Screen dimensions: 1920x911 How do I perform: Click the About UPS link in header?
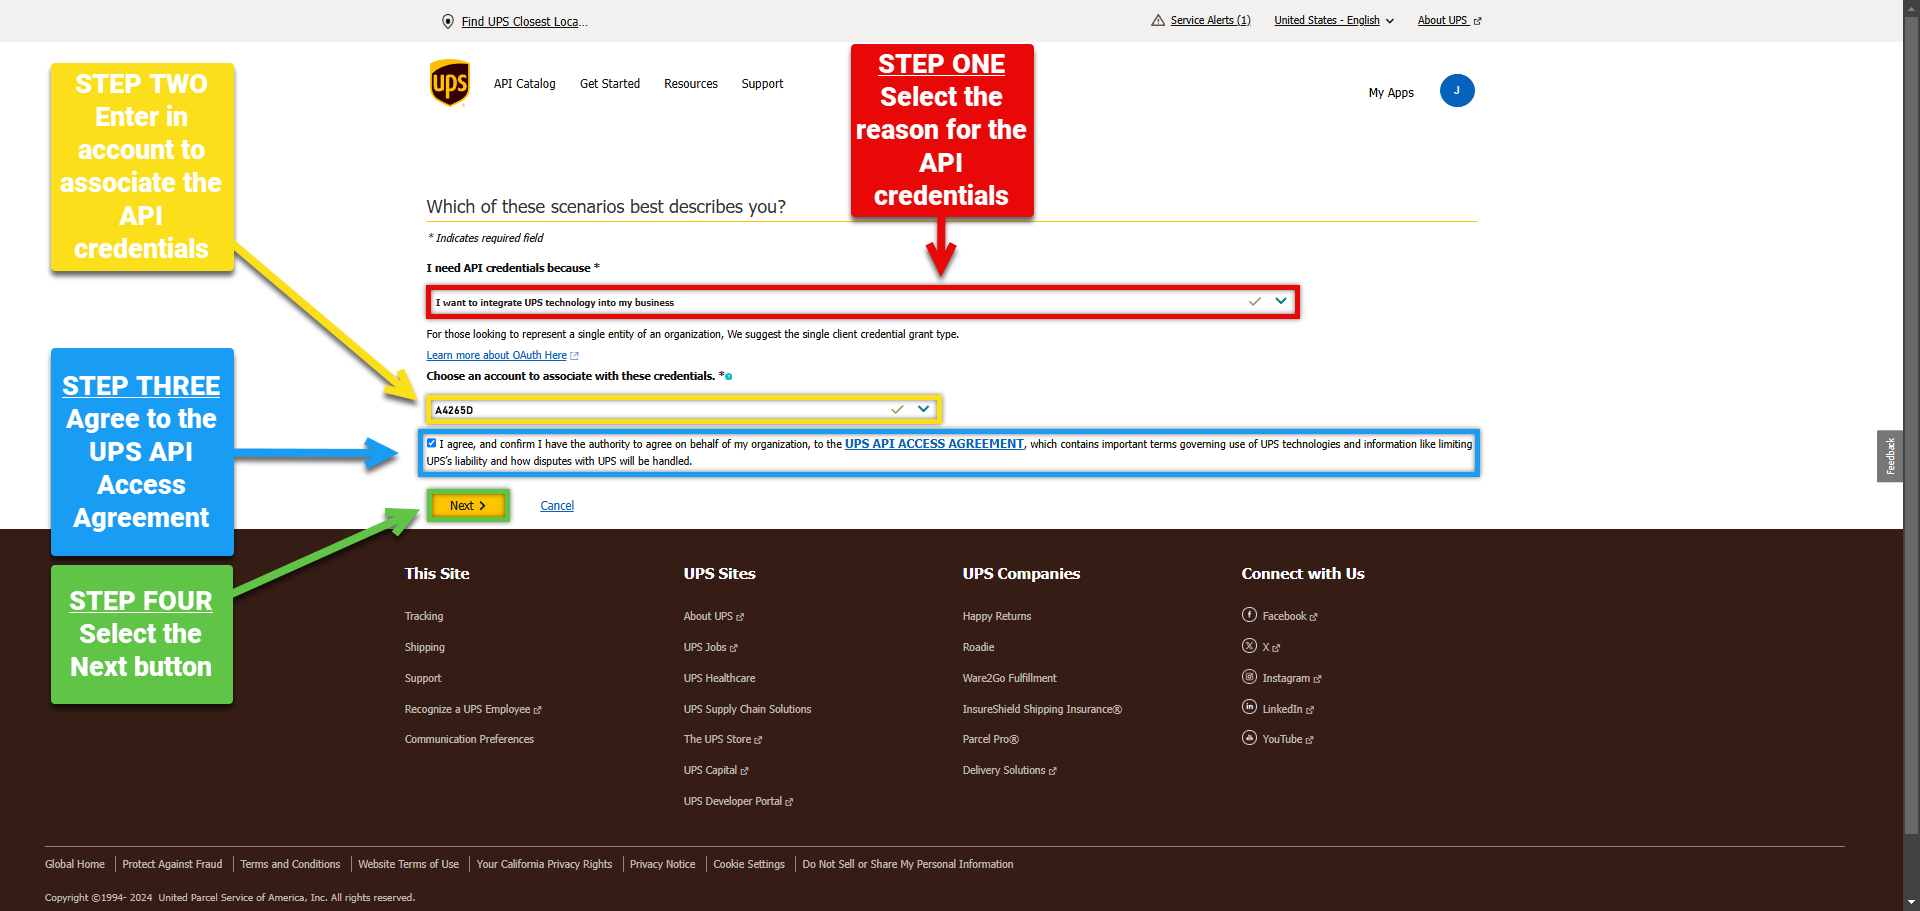click(1443, 20)
